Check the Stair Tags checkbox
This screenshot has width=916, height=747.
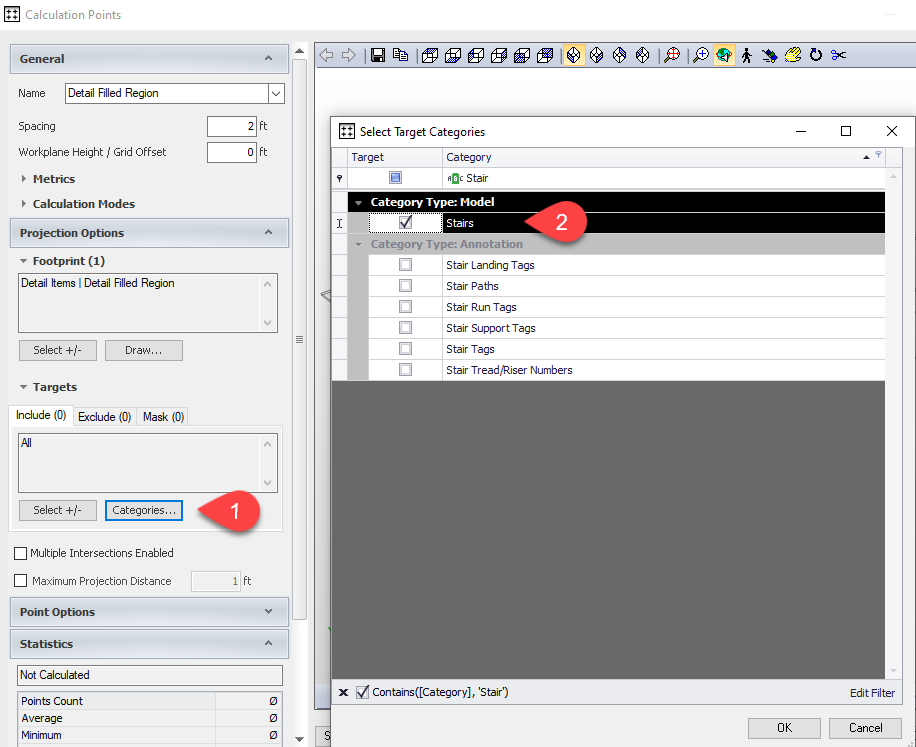(x=405, y=349)
